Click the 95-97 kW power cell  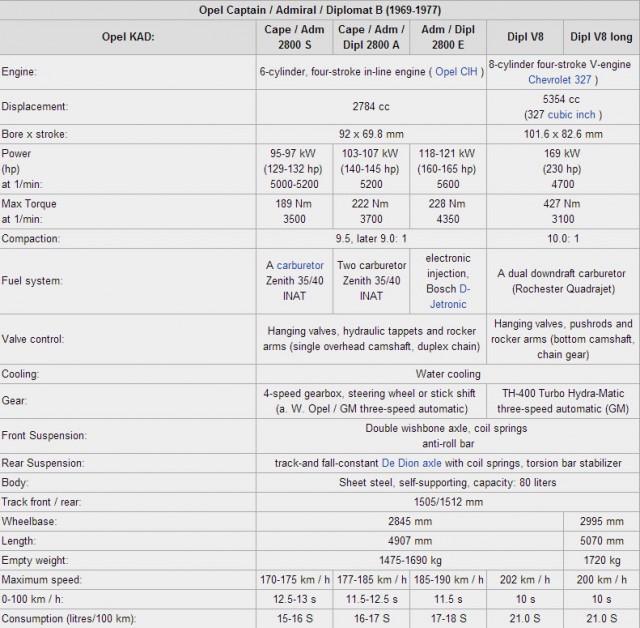point(294,169)
